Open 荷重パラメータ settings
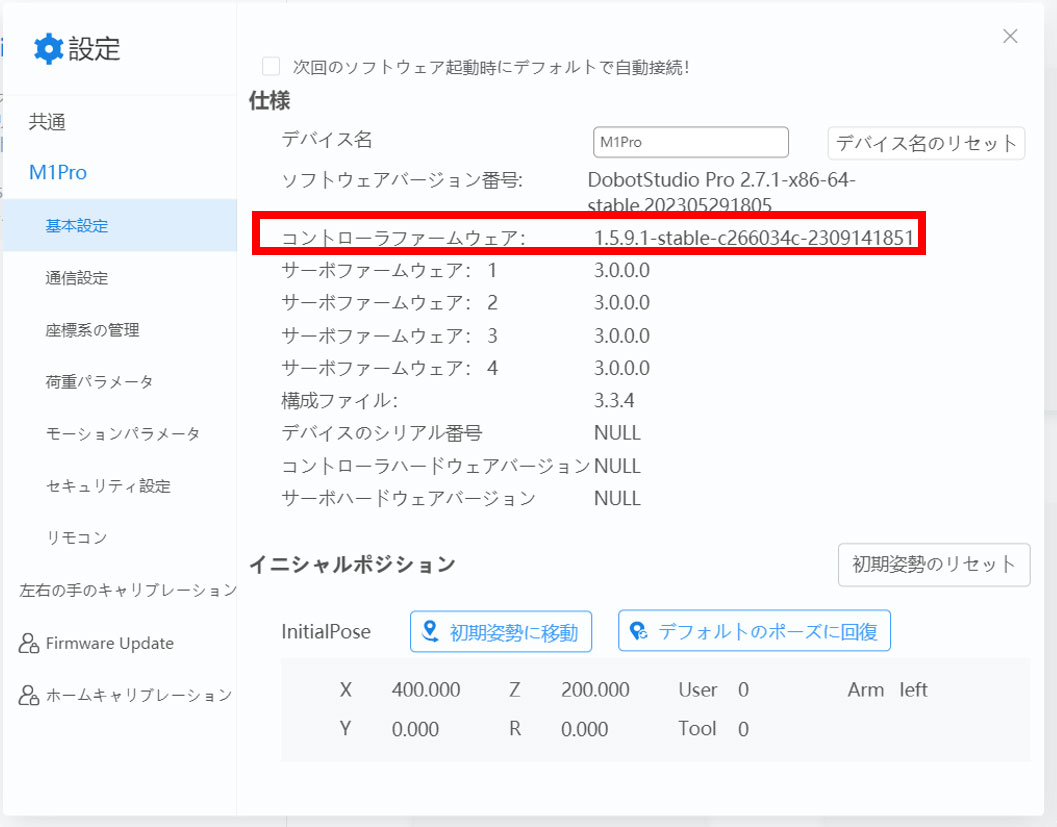1057x827 pixels. point(99,382)
